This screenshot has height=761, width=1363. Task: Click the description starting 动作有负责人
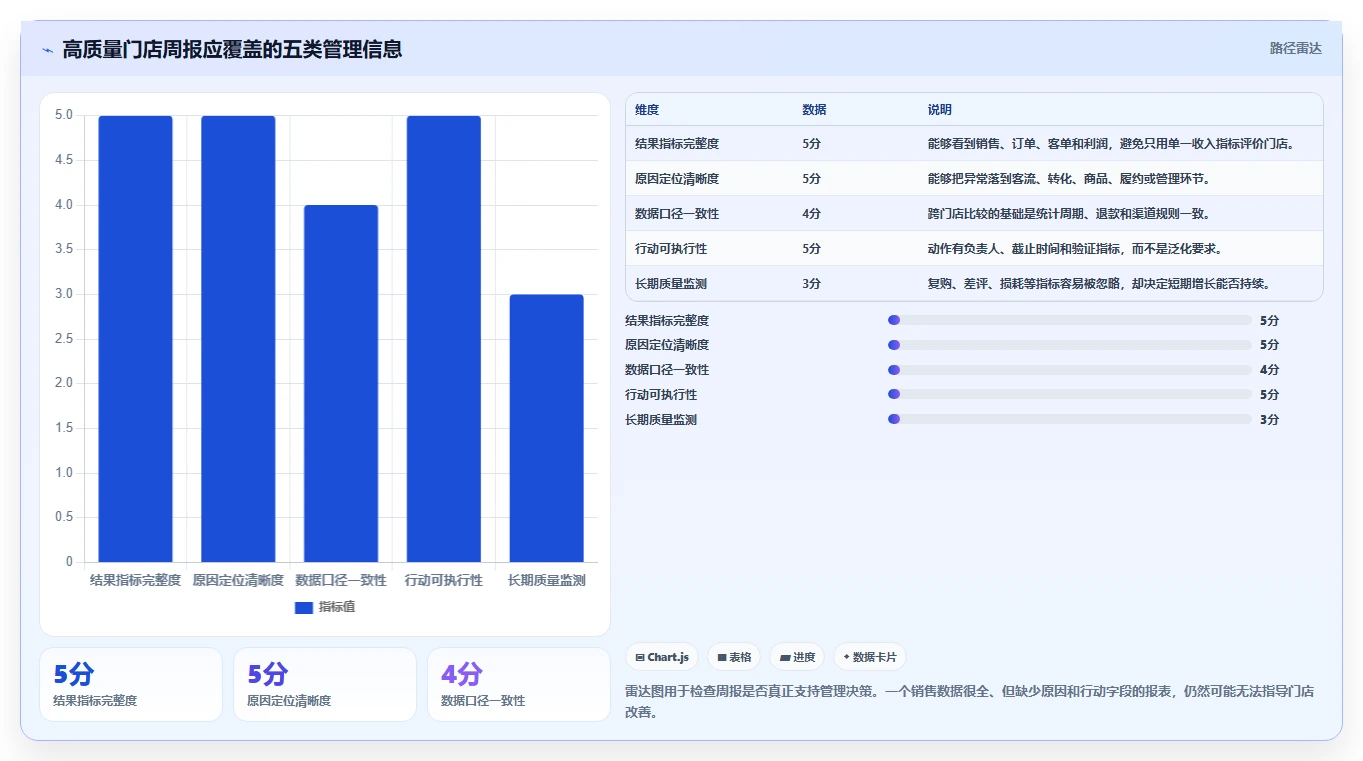1076,249
